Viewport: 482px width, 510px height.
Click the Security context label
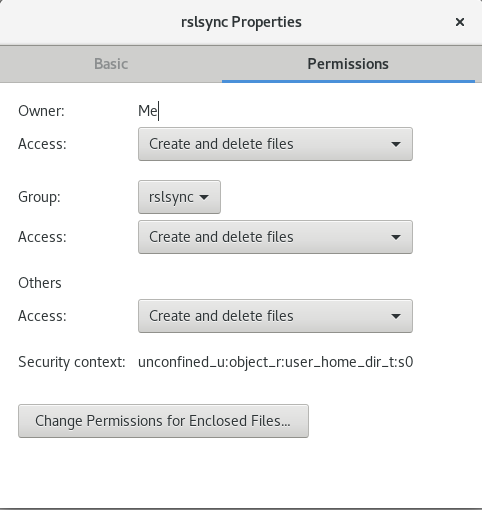pyautogui.click(x=72, y=362)
